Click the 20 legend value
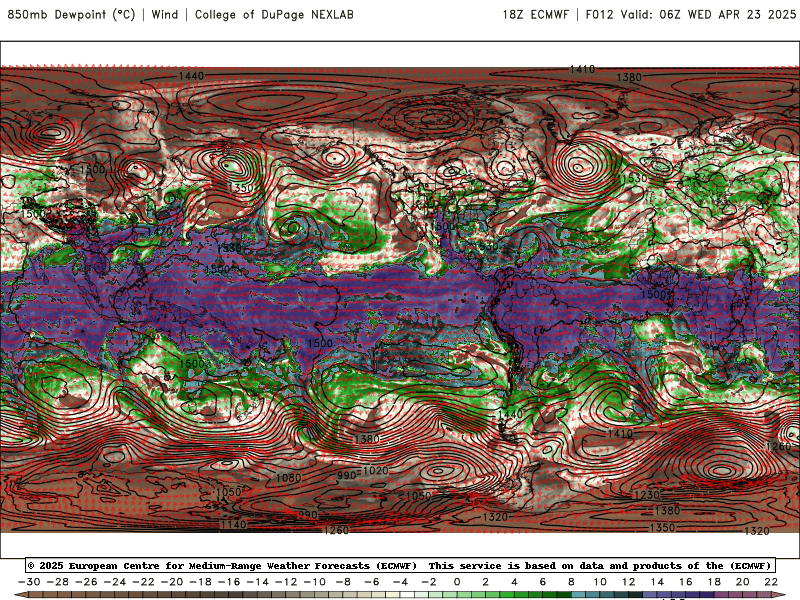Screen dimensions: 800x600 743,582
